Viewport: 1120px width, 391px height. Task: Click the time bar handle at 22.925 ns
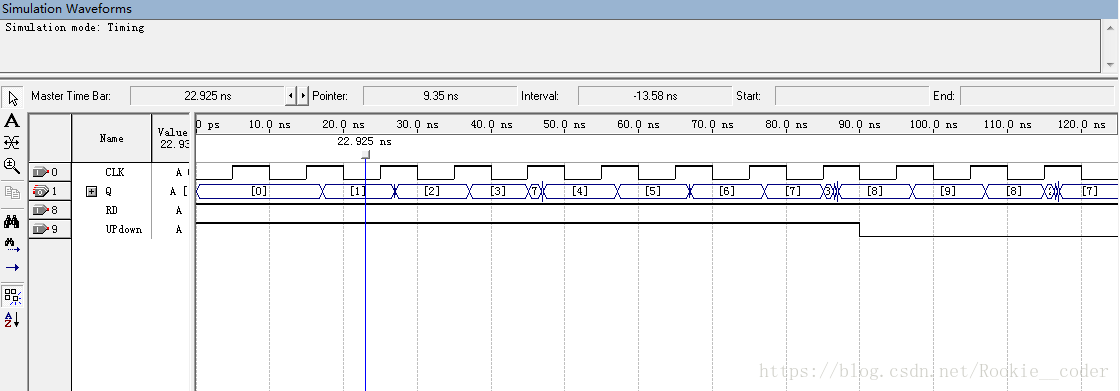click(x=366, y=154)
